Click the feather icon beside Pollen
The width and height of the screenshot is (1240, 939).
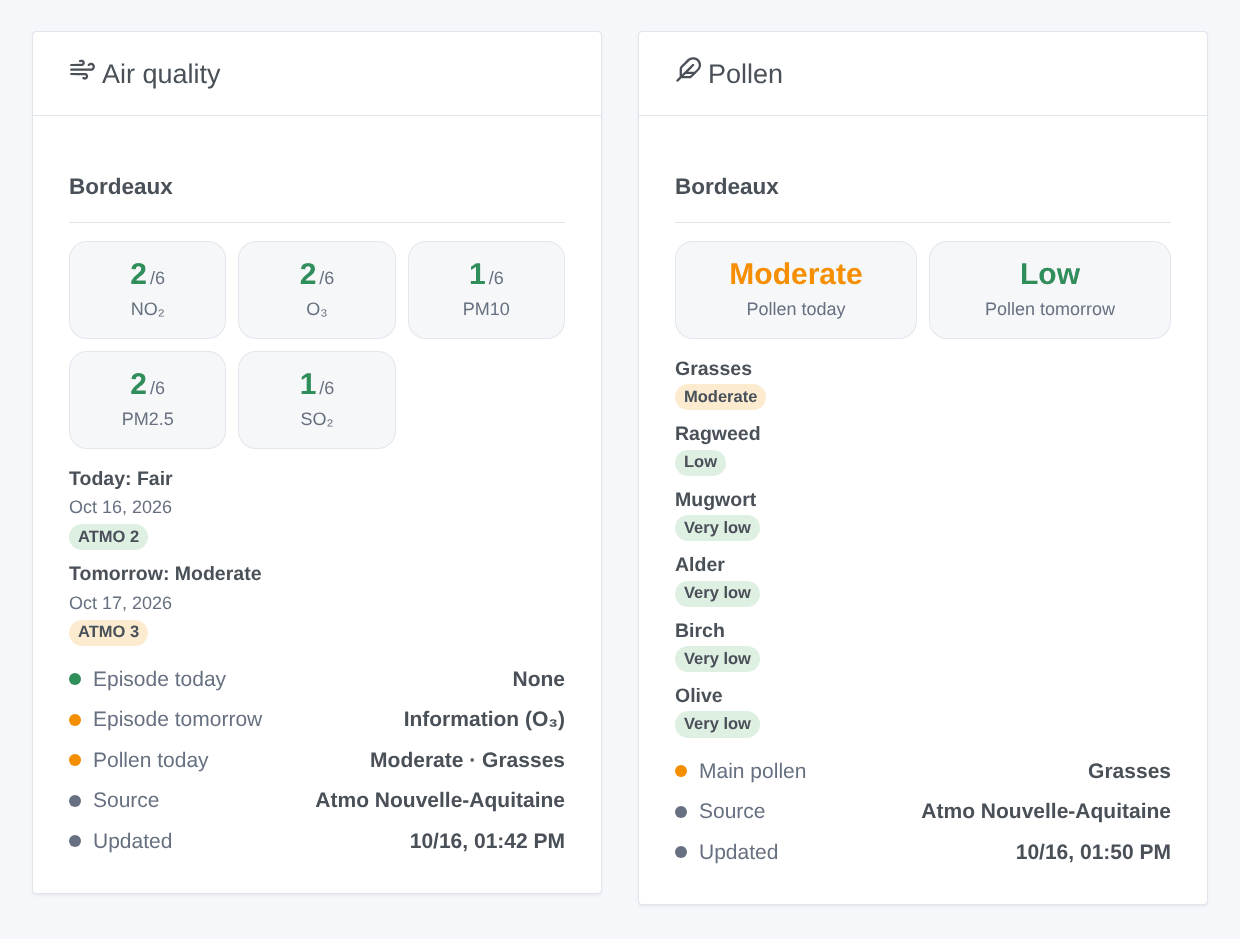[688, 70]
